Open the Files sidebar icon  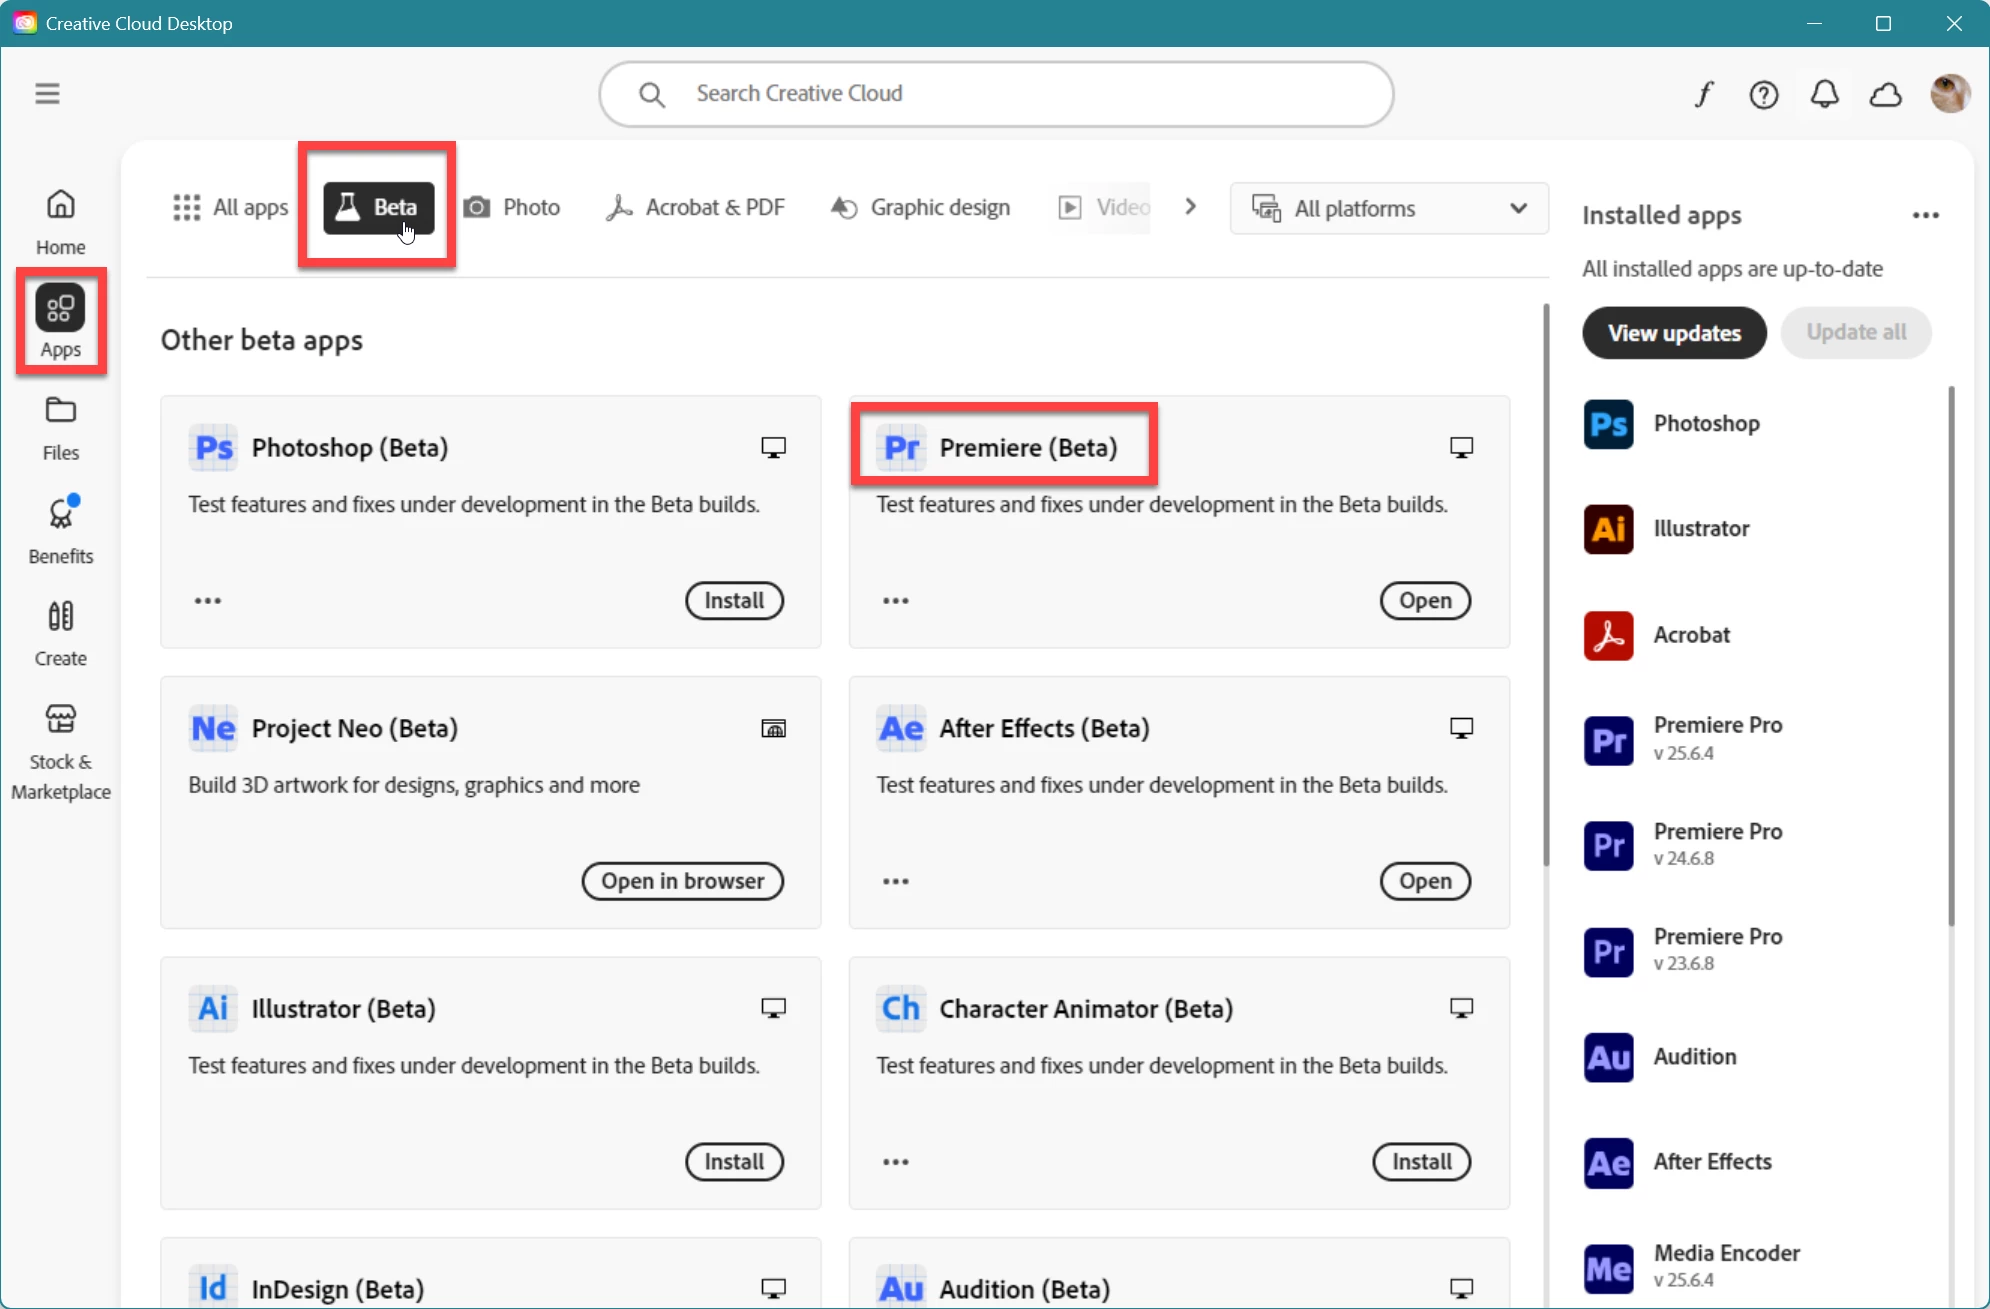[x=61, y=429]
